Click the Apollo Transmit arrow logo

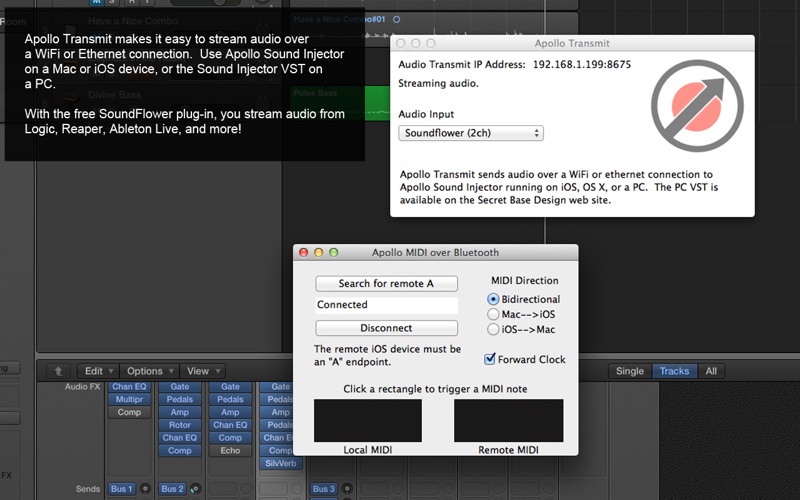pos(697,106)
